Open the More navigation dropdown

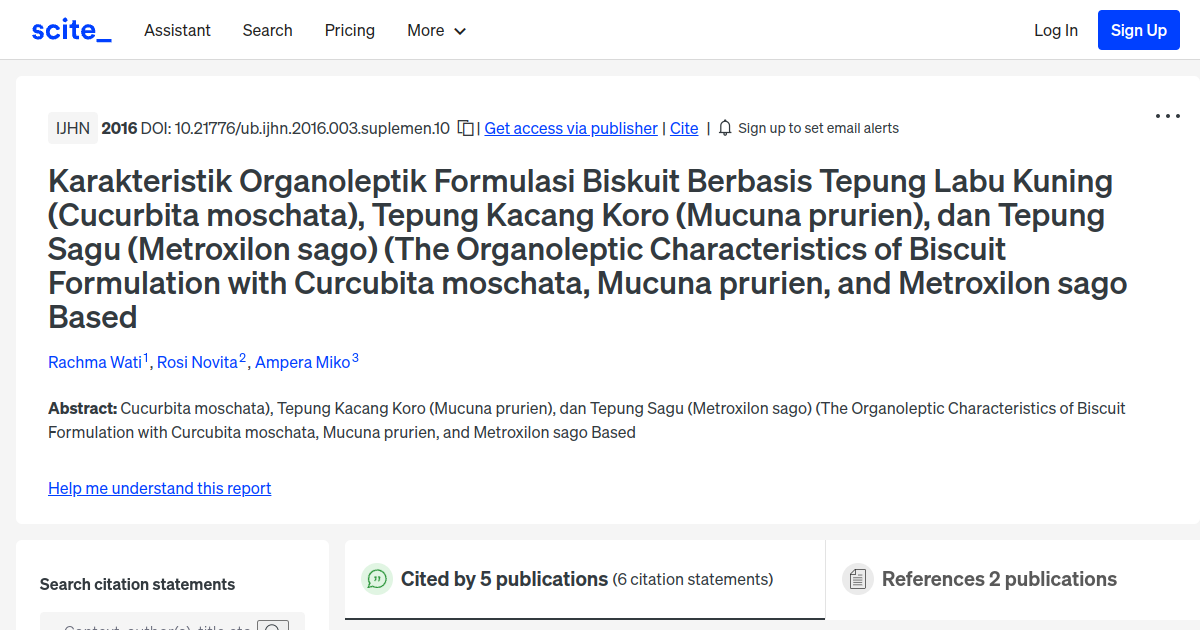436,31
